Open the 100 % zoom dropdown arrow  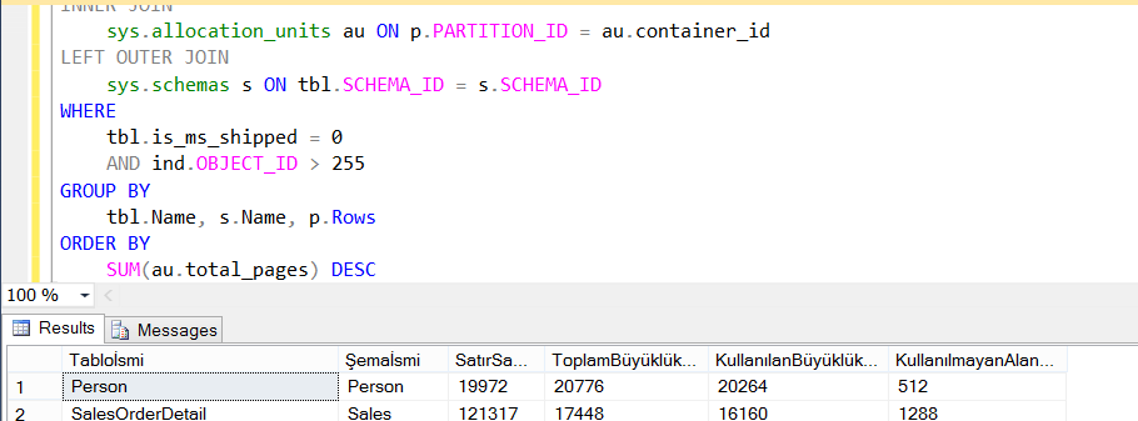84,296
